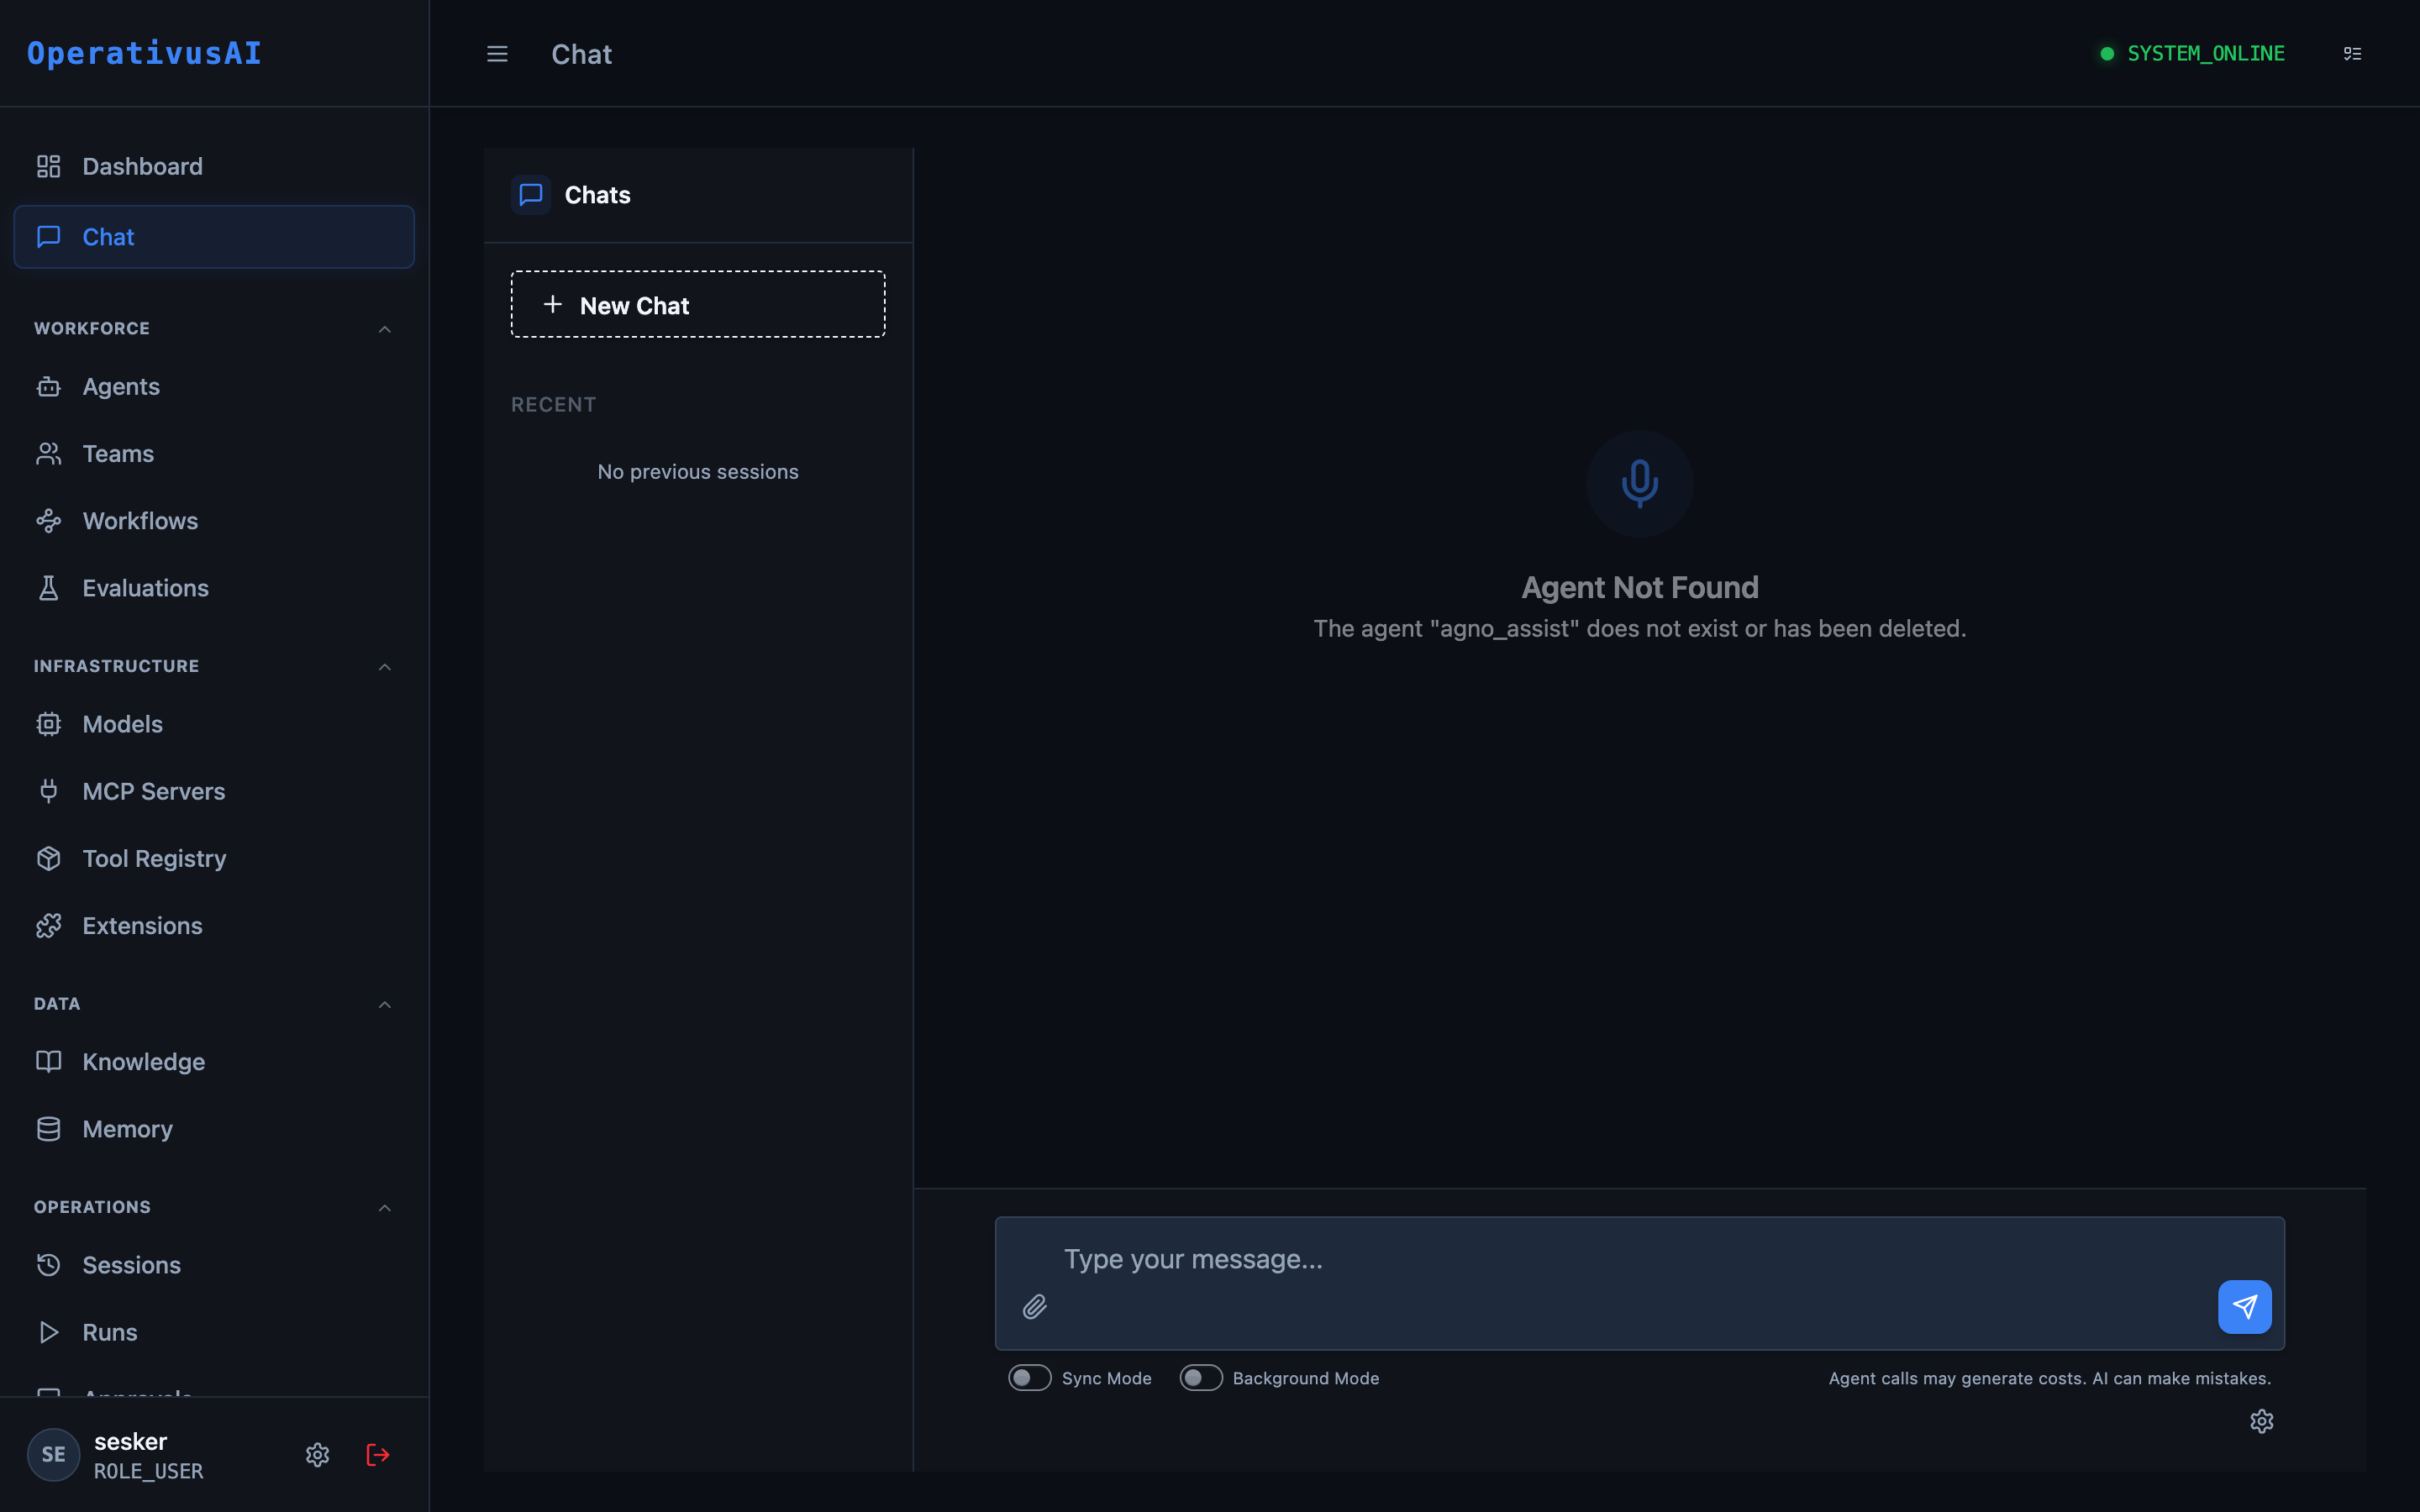Enable Sync Mode toggle
Screen dimensions: 2420x1512
pos(1029,1378)
